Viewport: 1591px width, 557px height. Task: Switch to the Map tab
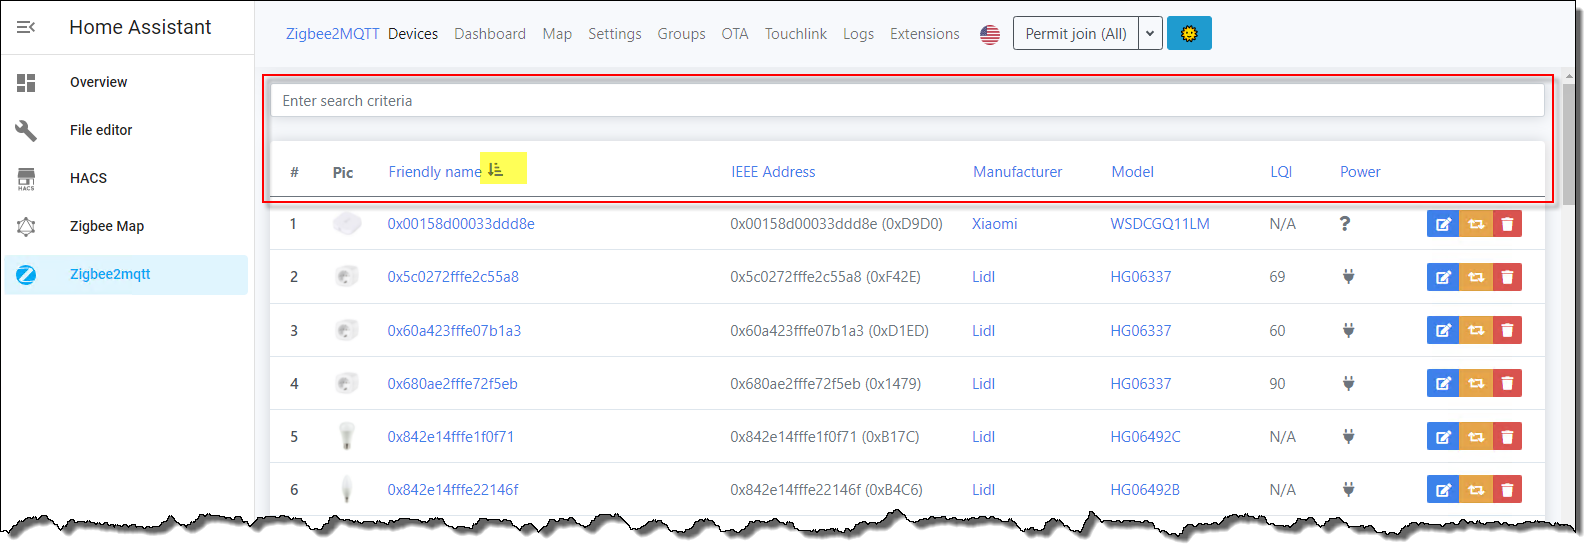pos(557,34)
